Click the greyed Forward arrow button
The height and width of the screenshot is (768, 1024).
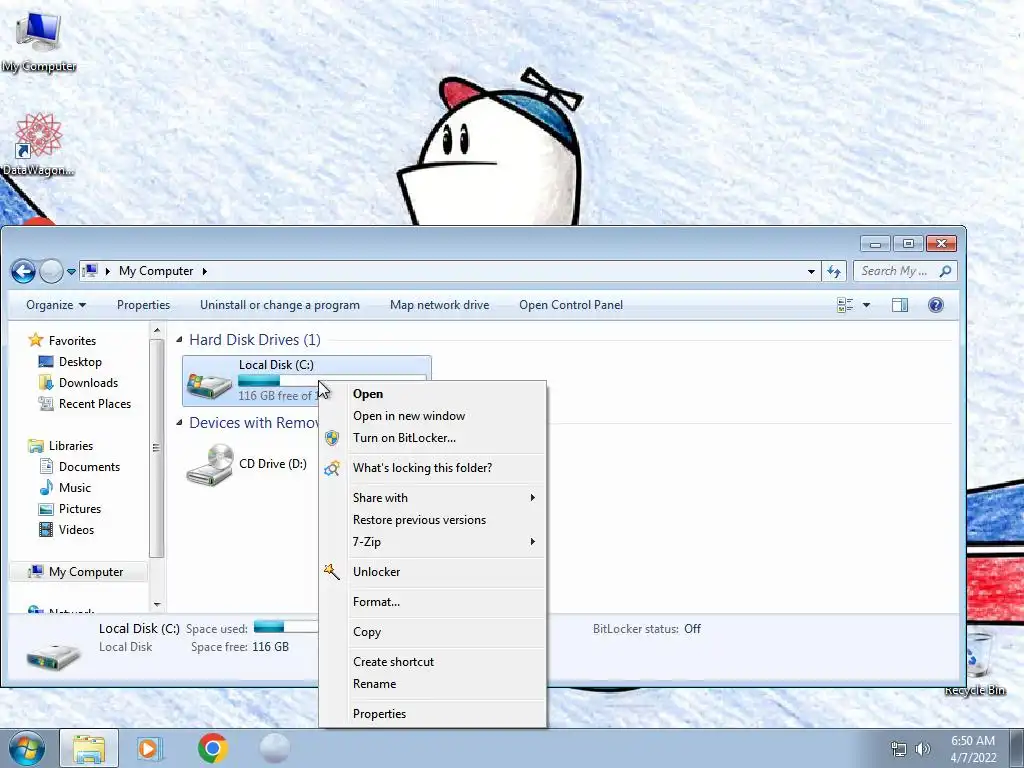tap(51, 271)
